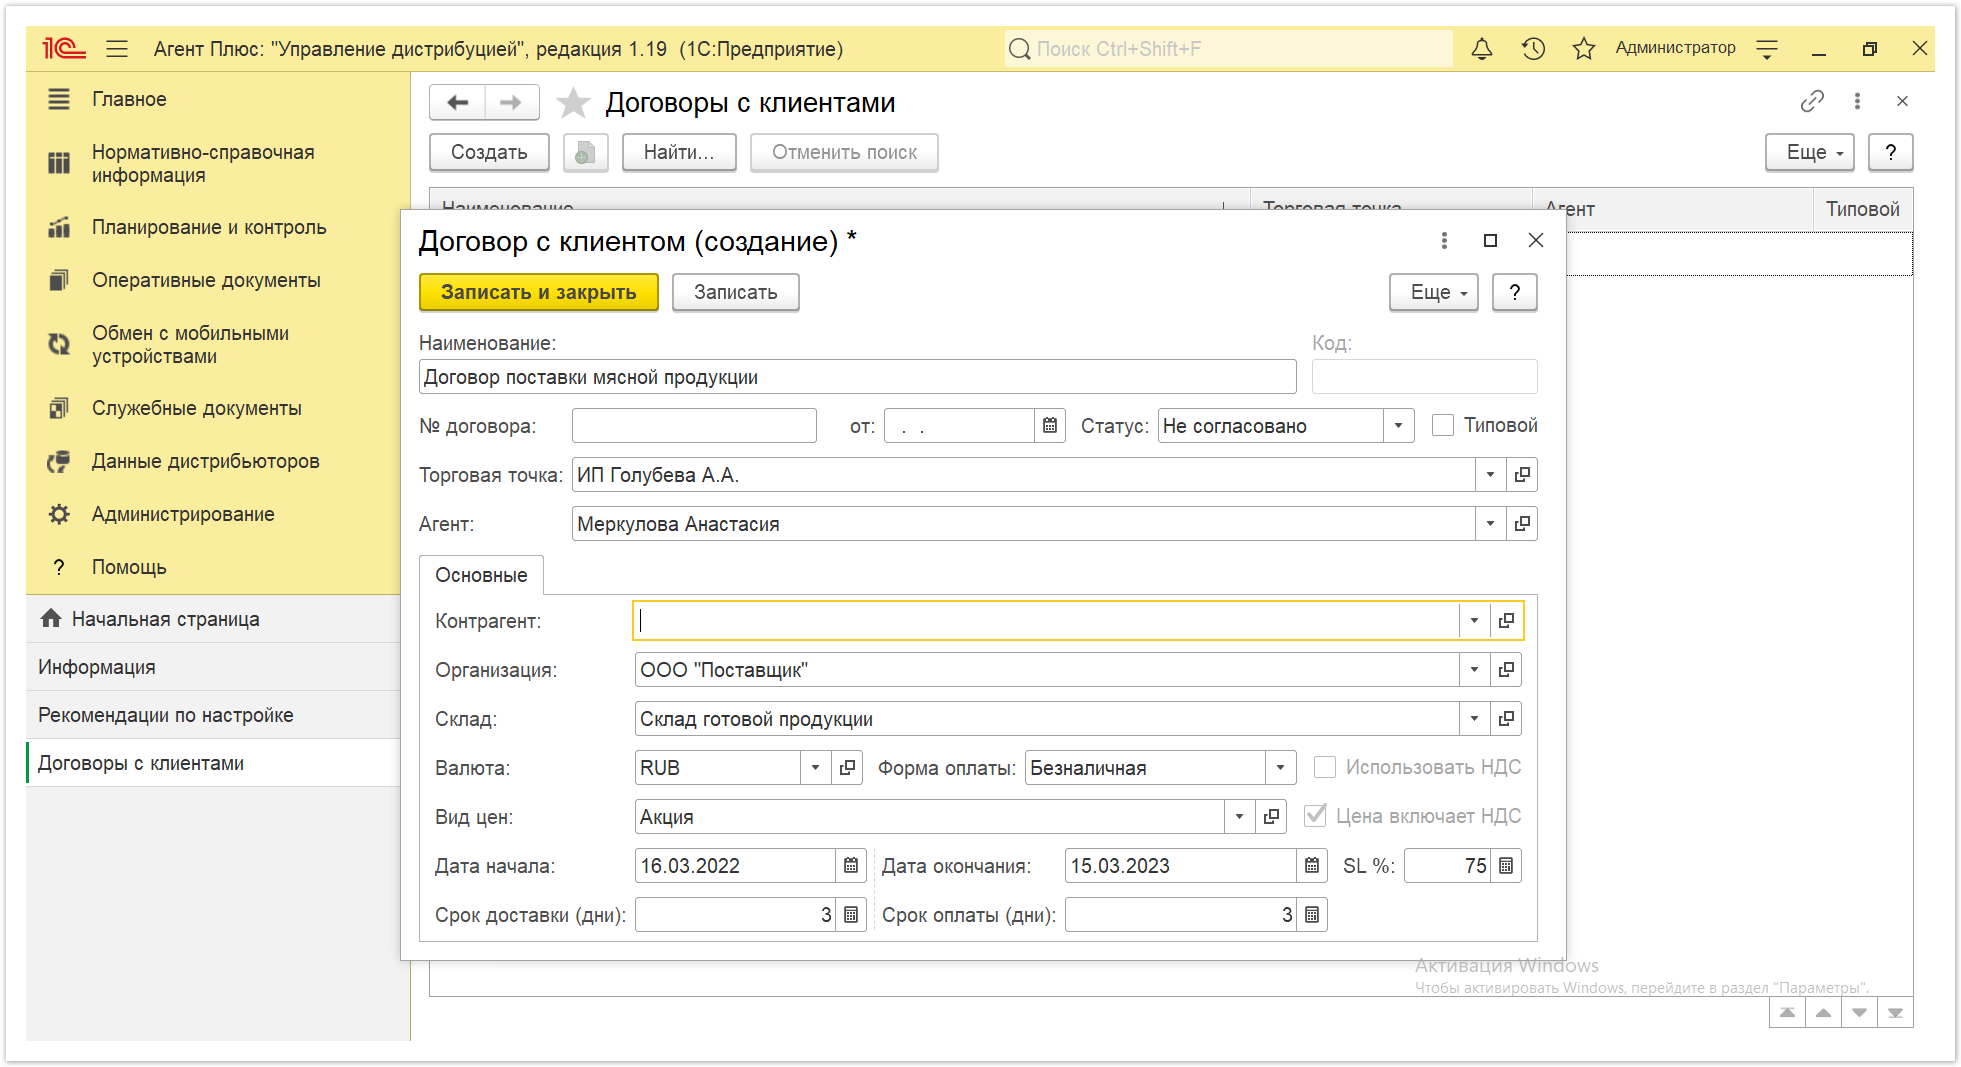Open the window settings lines icon
This screenshot has width=1961, height=1067.
point(1767,48)
